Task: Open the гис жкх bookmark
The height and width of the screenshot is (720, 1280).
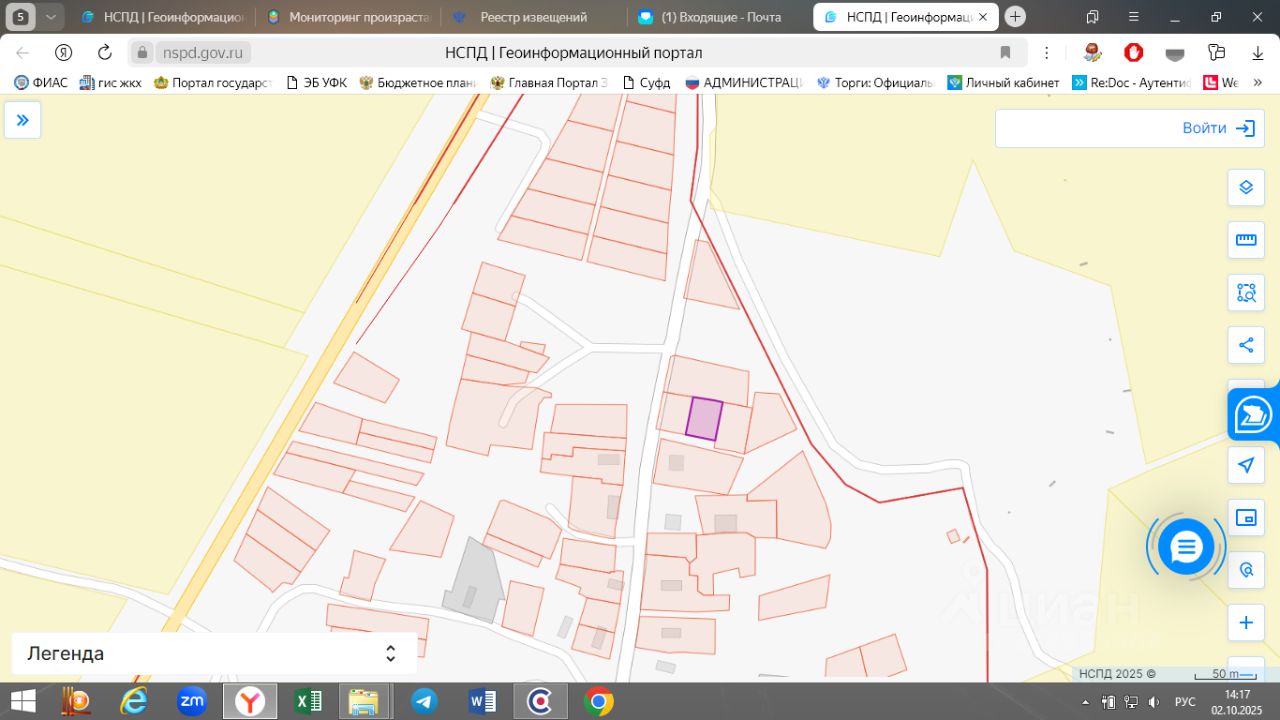Action: coord(110,83)
